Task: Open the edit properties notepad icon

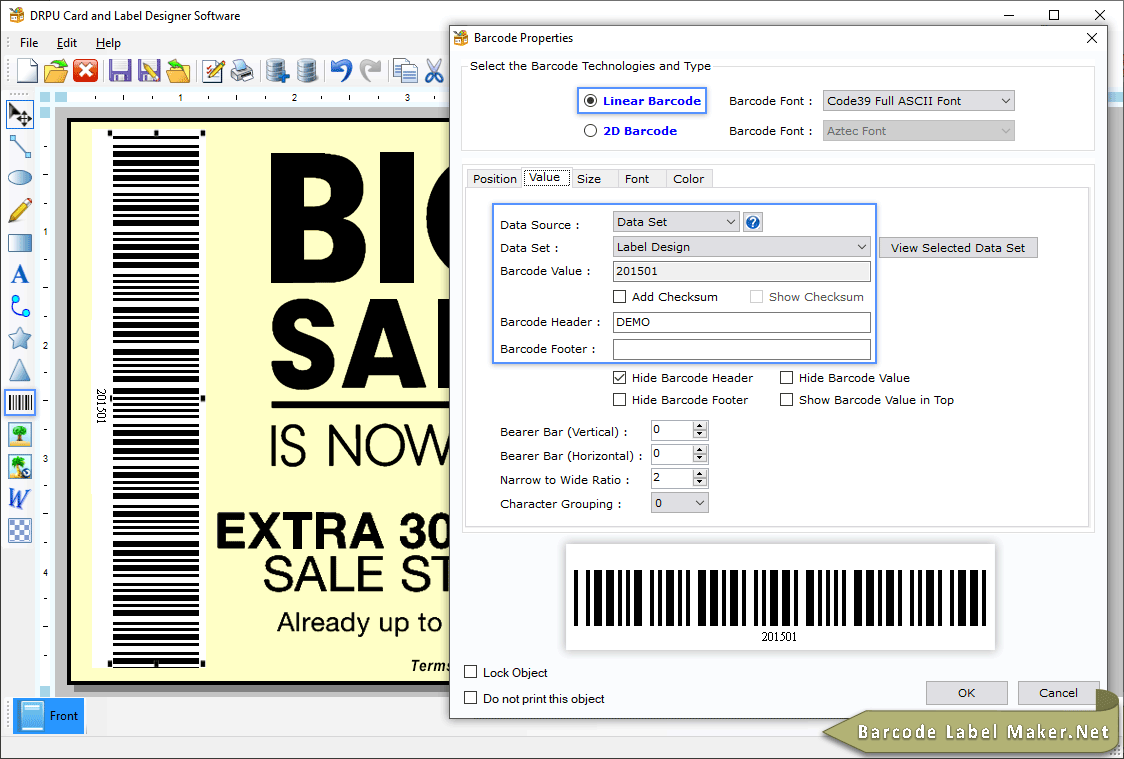Action: click(x=213, y=70)
